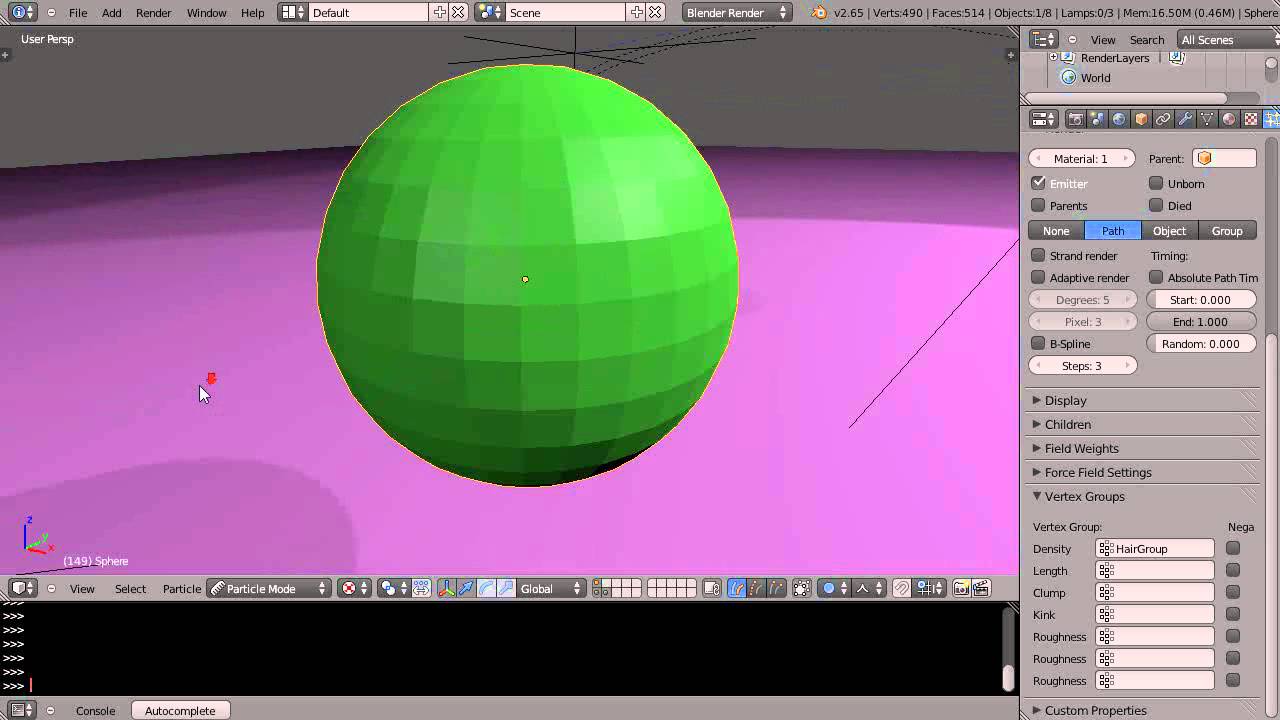Open the Material properties sphere tab
This screenshot has height=720, width=1280.
[x=1229, y=119]
